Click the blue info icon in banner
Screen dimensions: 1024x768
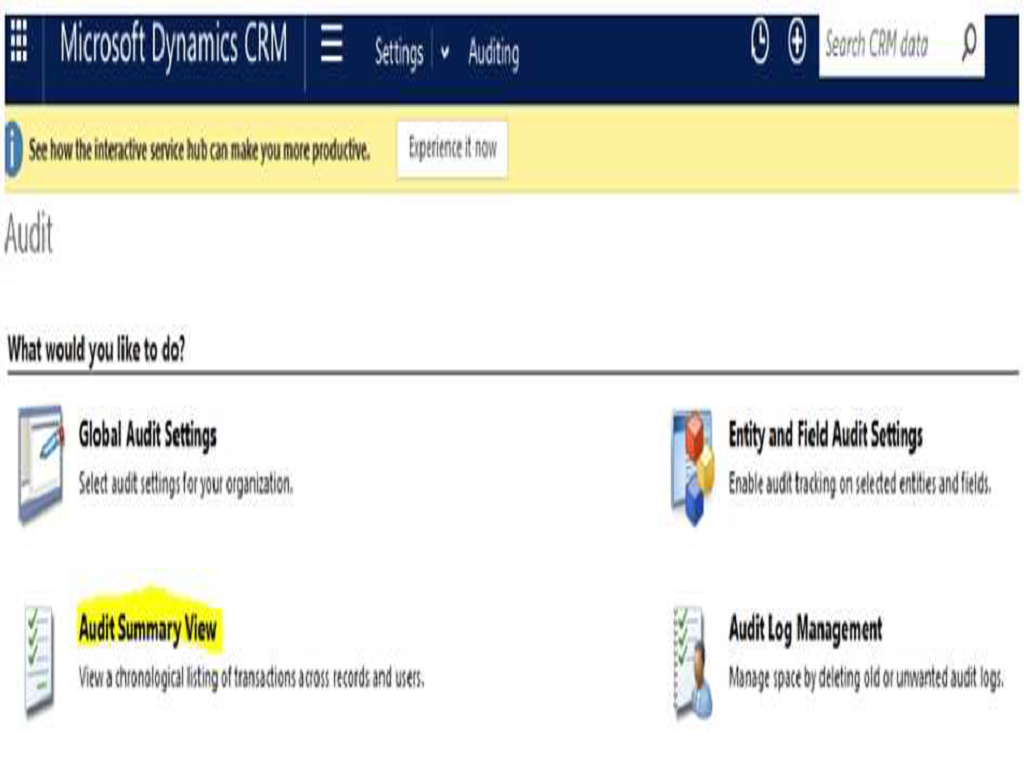tap(14, 150)
